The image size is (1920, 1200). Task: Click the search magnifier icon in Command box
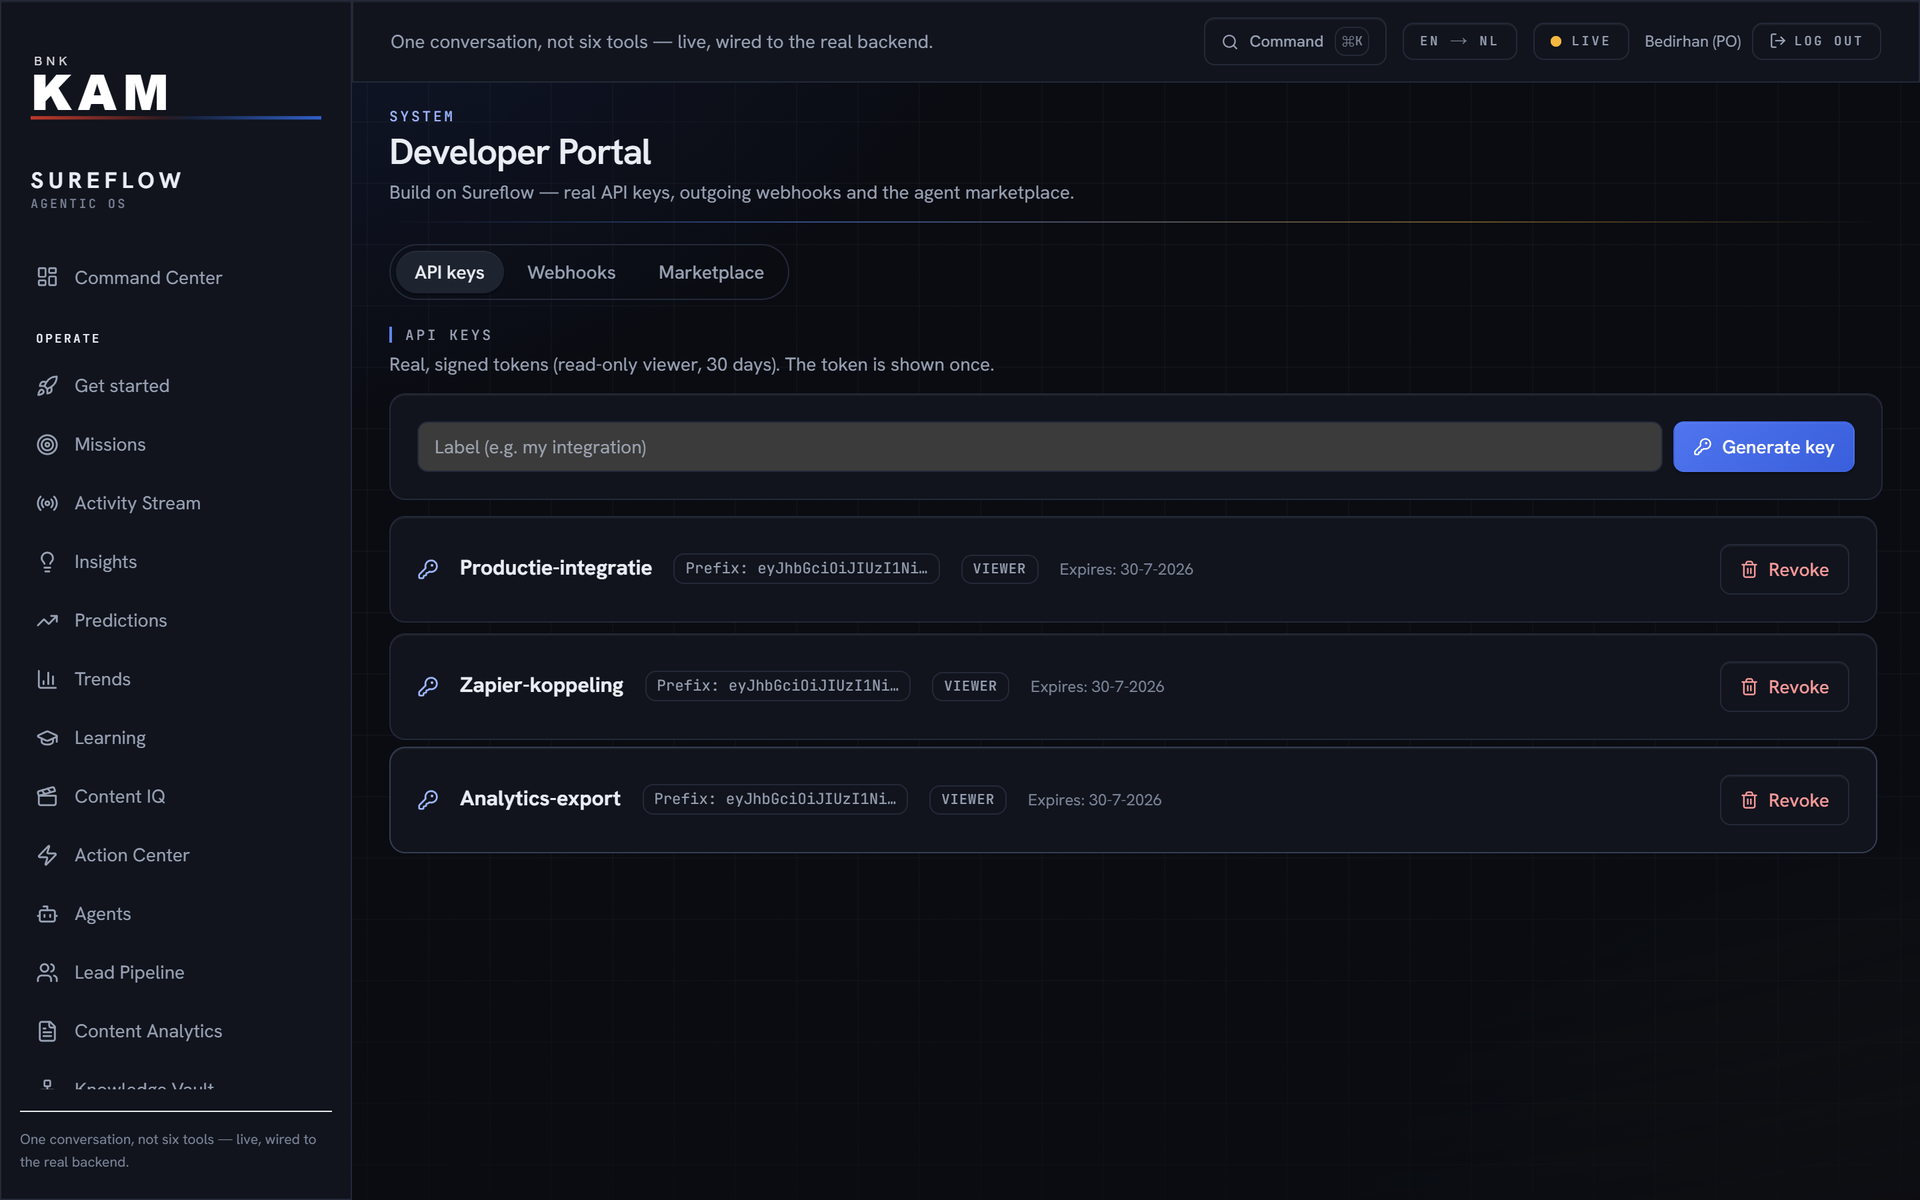(1230, 42)
